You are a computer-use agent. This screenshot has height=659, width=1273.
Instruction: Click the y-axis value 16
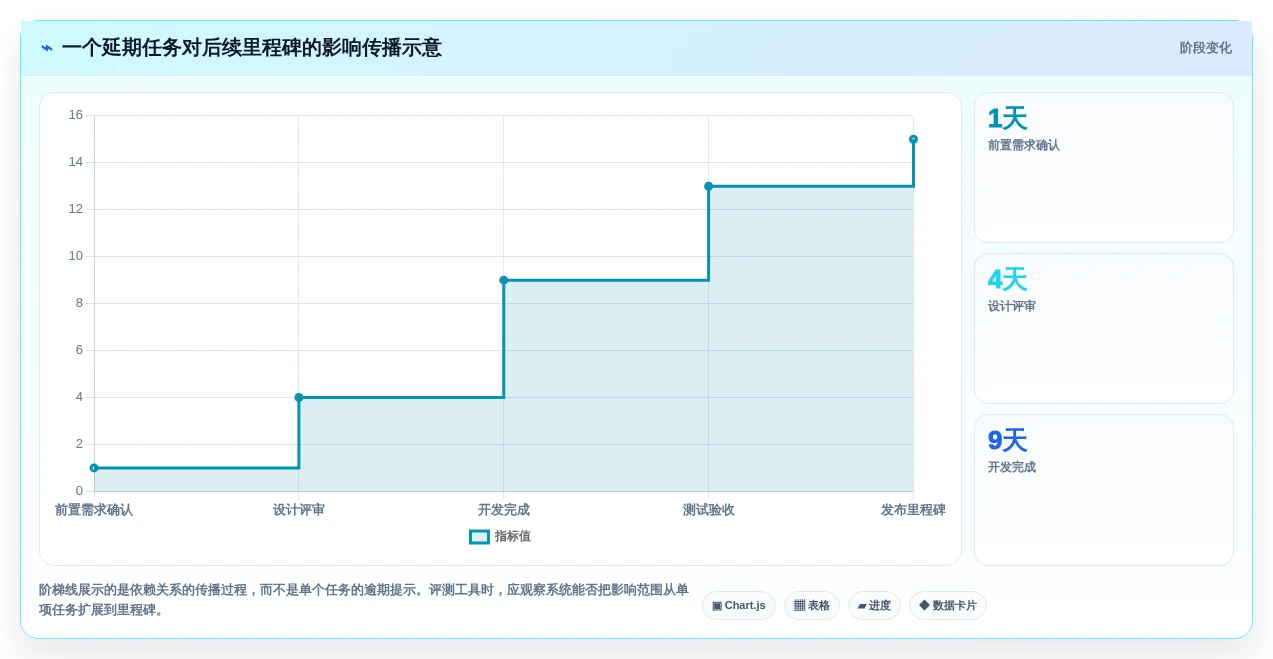(x=76, y=115)
